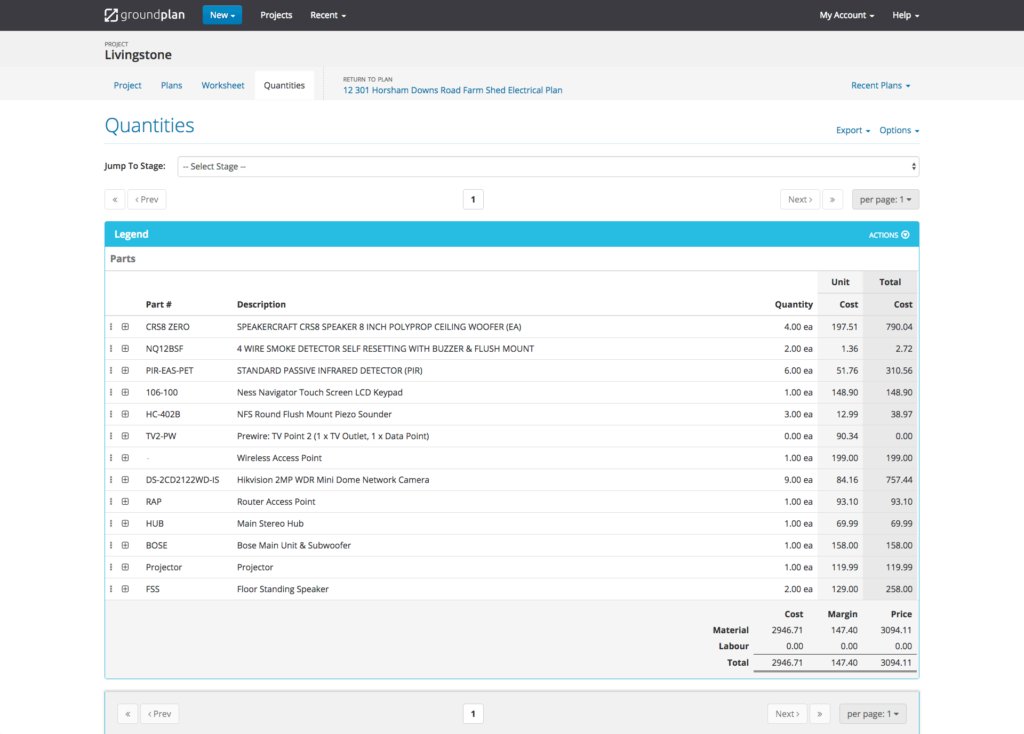
Task: Jump to last page using double-right arrow
Action: 834,199
